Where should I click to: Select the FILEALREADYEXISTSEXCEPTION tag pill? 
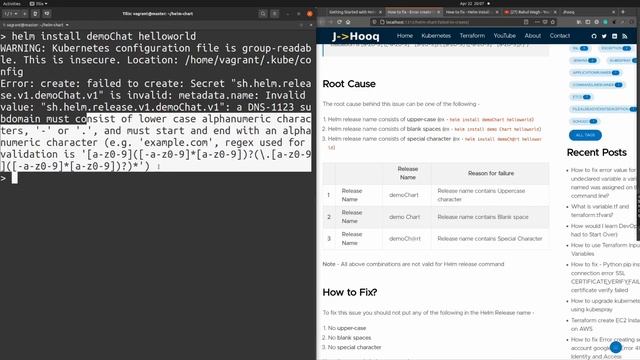603,109
